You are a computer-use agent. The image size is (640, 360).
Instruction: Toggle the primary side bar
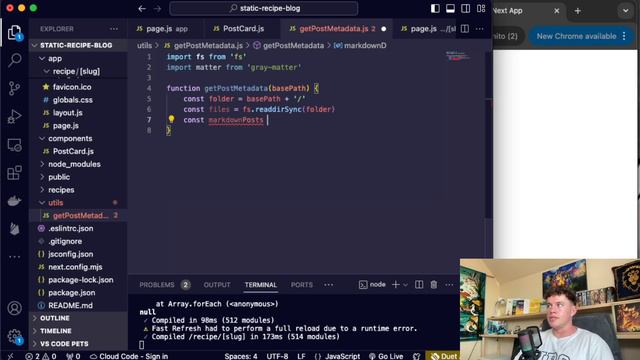(x=435, y=9)
